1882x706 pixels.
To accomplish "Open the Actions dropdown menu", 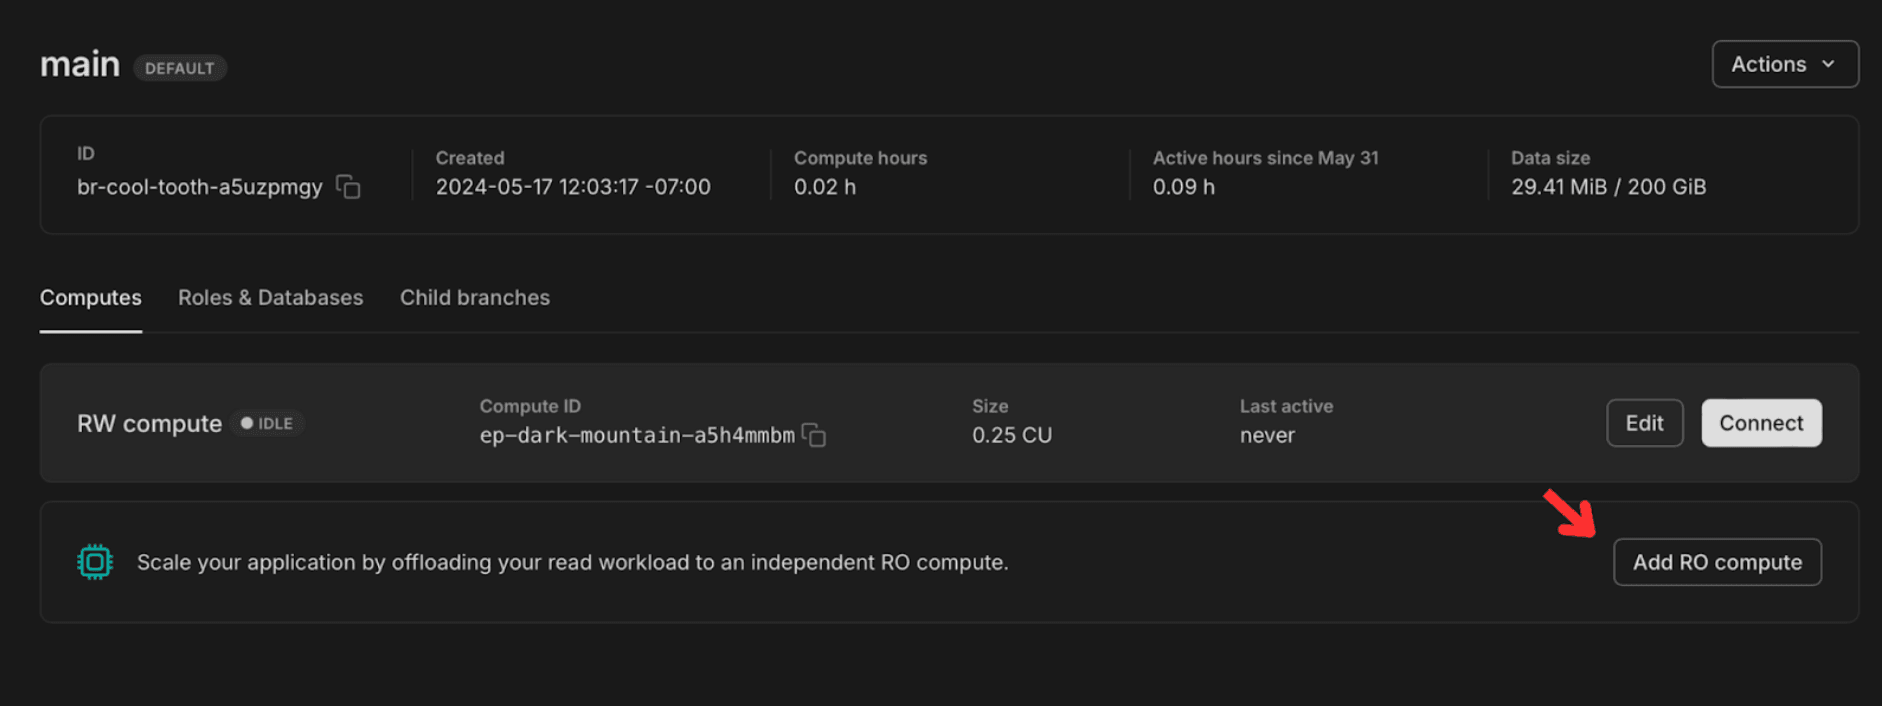I will click(x=1784, y=64).
